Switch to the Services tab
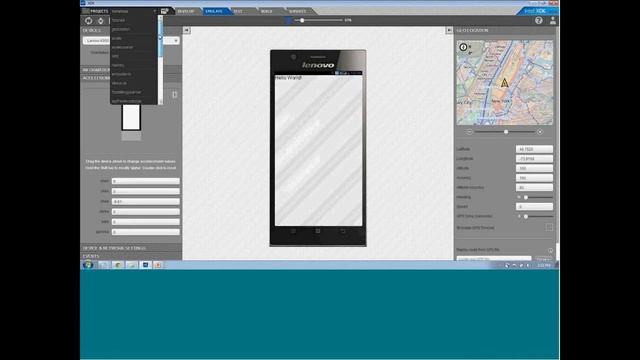 click(x=298, y=11)
